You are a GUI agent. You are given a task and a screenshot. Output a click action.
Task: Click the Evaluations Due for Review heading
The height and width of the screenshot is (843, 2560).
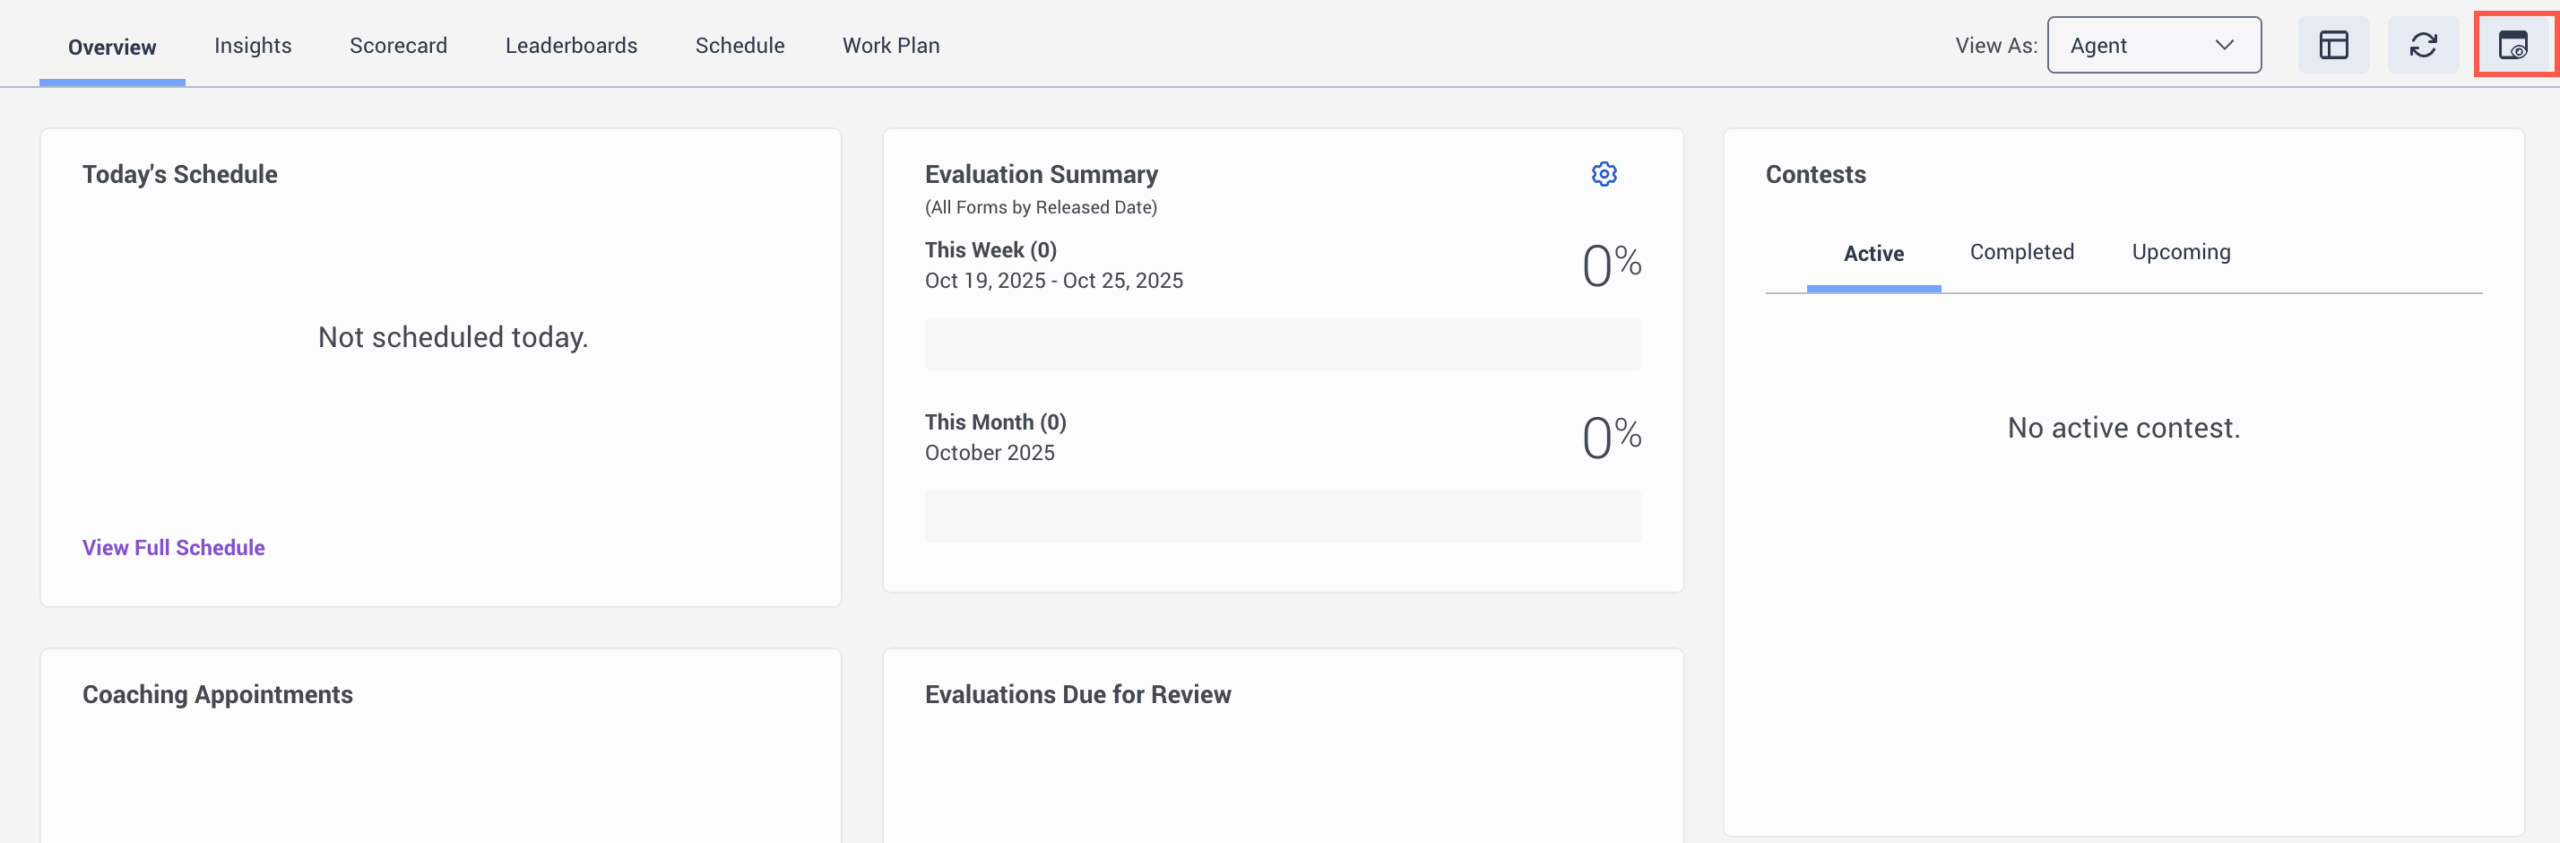click(x=1077, y=695)
